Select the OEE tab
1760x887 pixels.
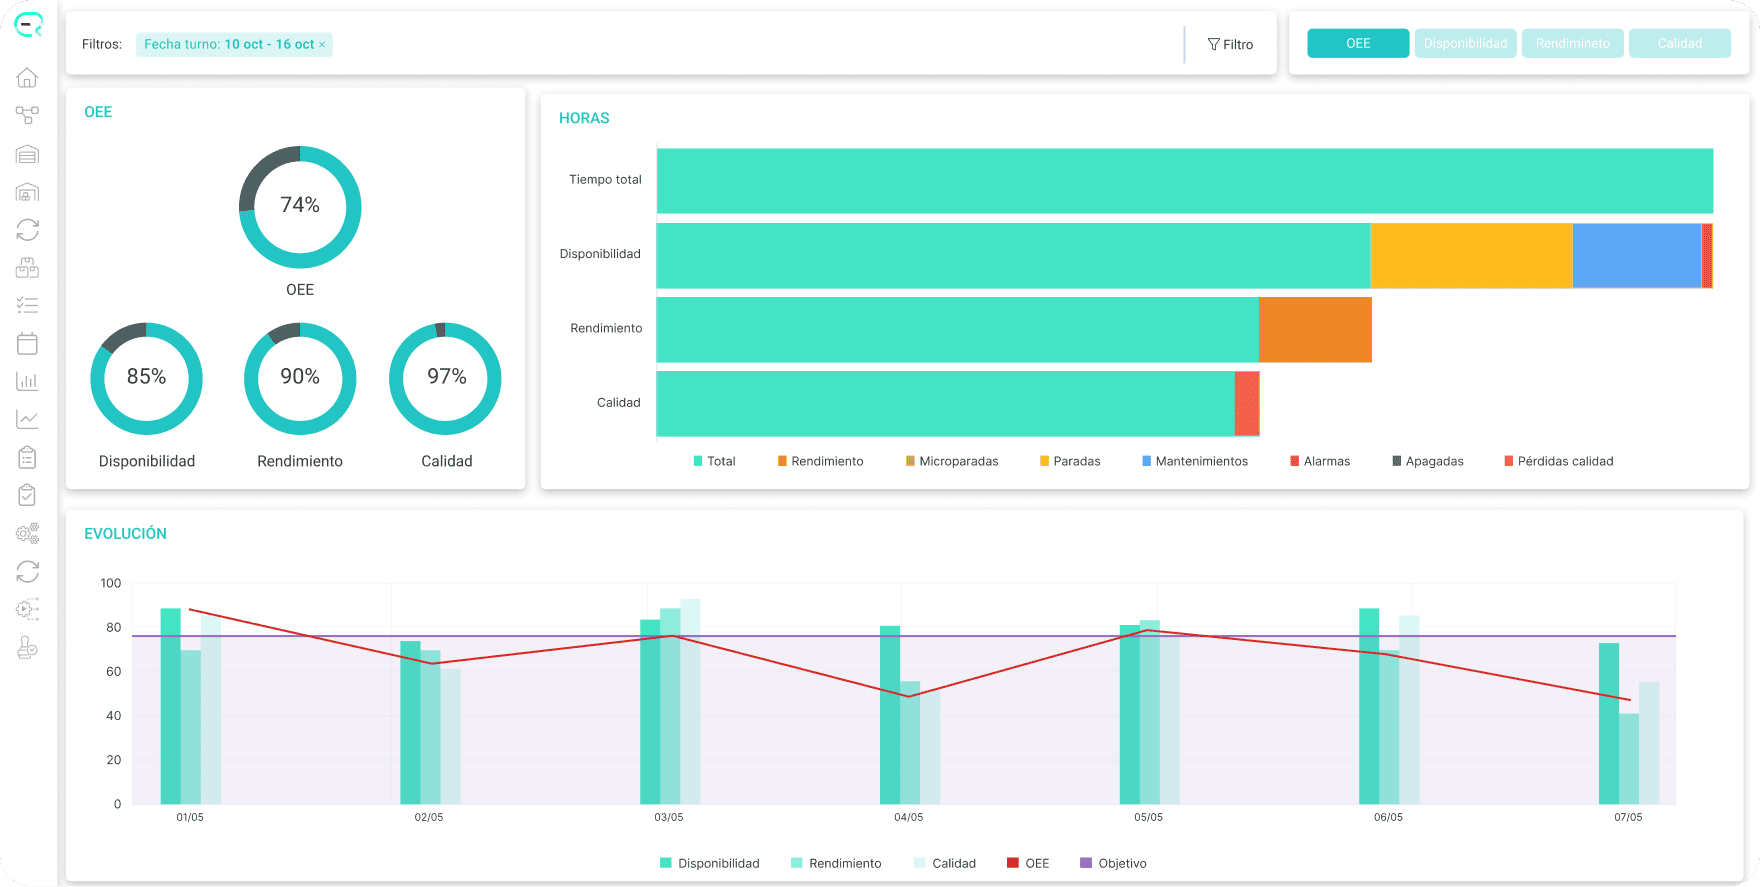pyautogui.click(x=1358, y=43)
